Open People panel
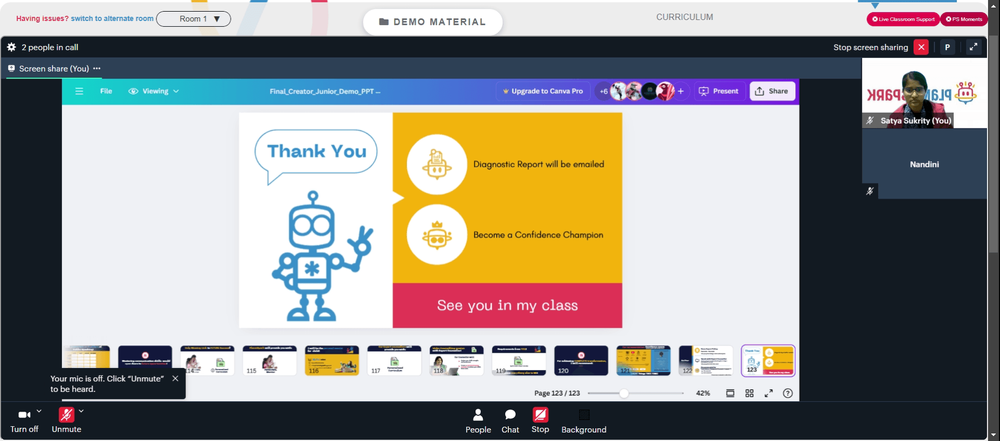 (478, 421)
